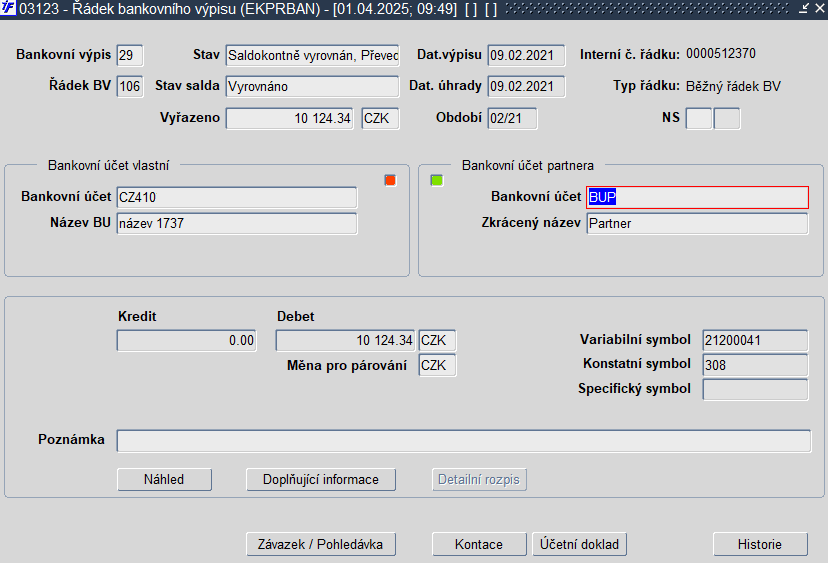Click the Dat. úhrady date field
This screenshot has height=563, width=828.
tap(526, 86)
